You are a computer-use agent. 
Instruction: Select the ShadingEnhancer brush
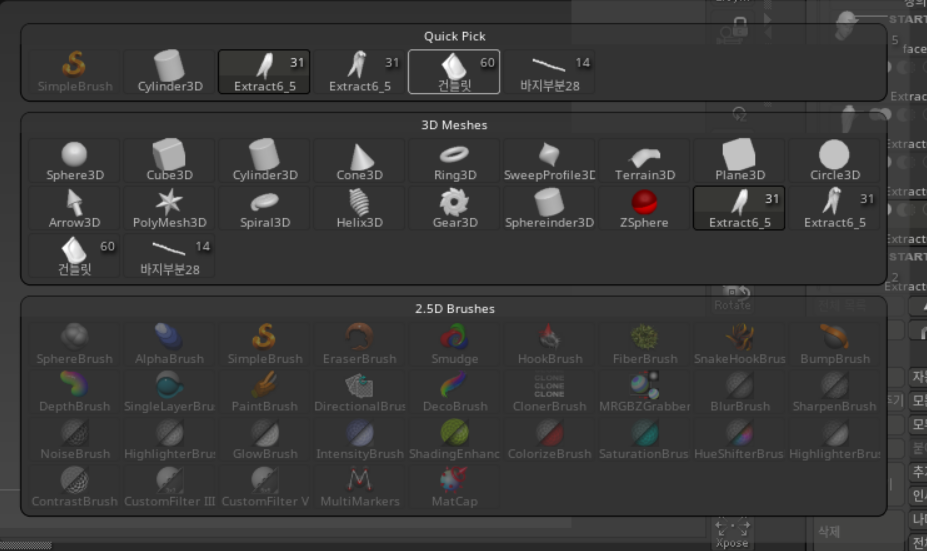[454, 439]
